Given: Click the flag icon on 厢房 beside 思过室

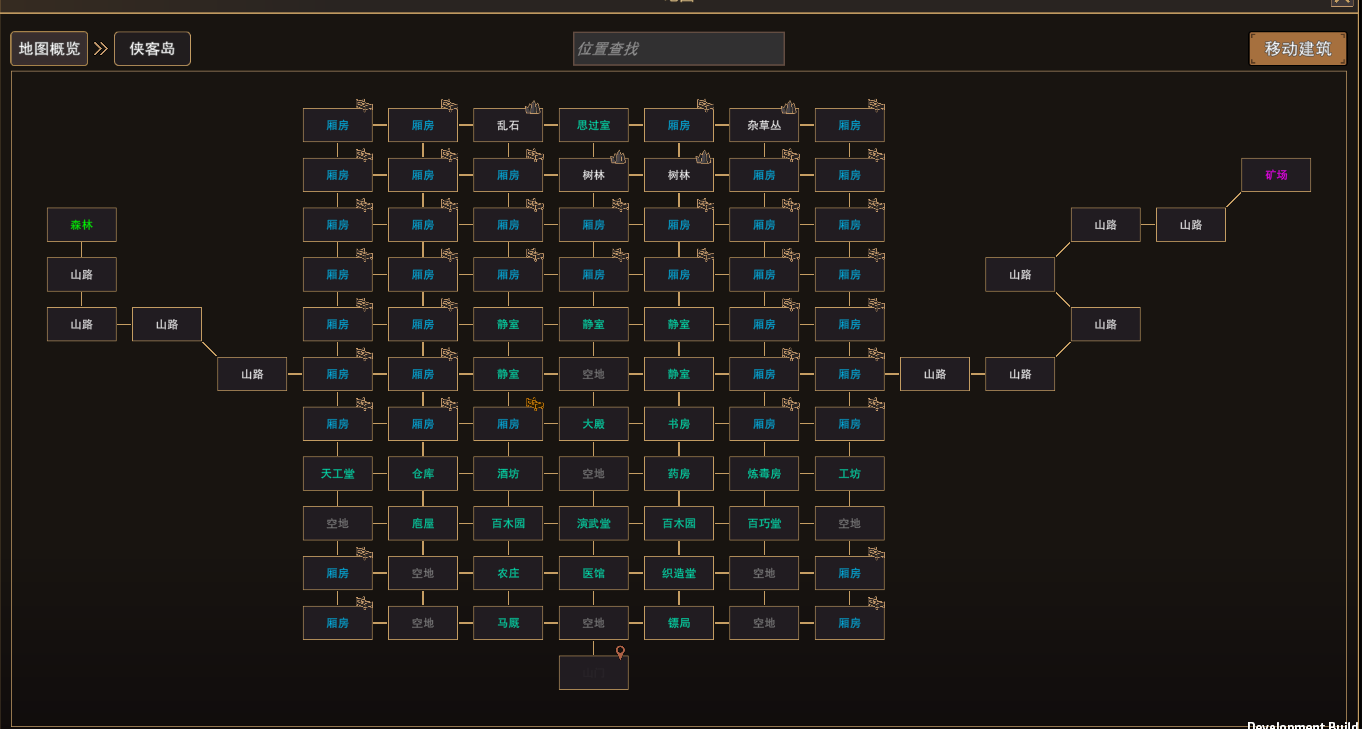Looking at the screenshot, I should [x=705, y=105].
